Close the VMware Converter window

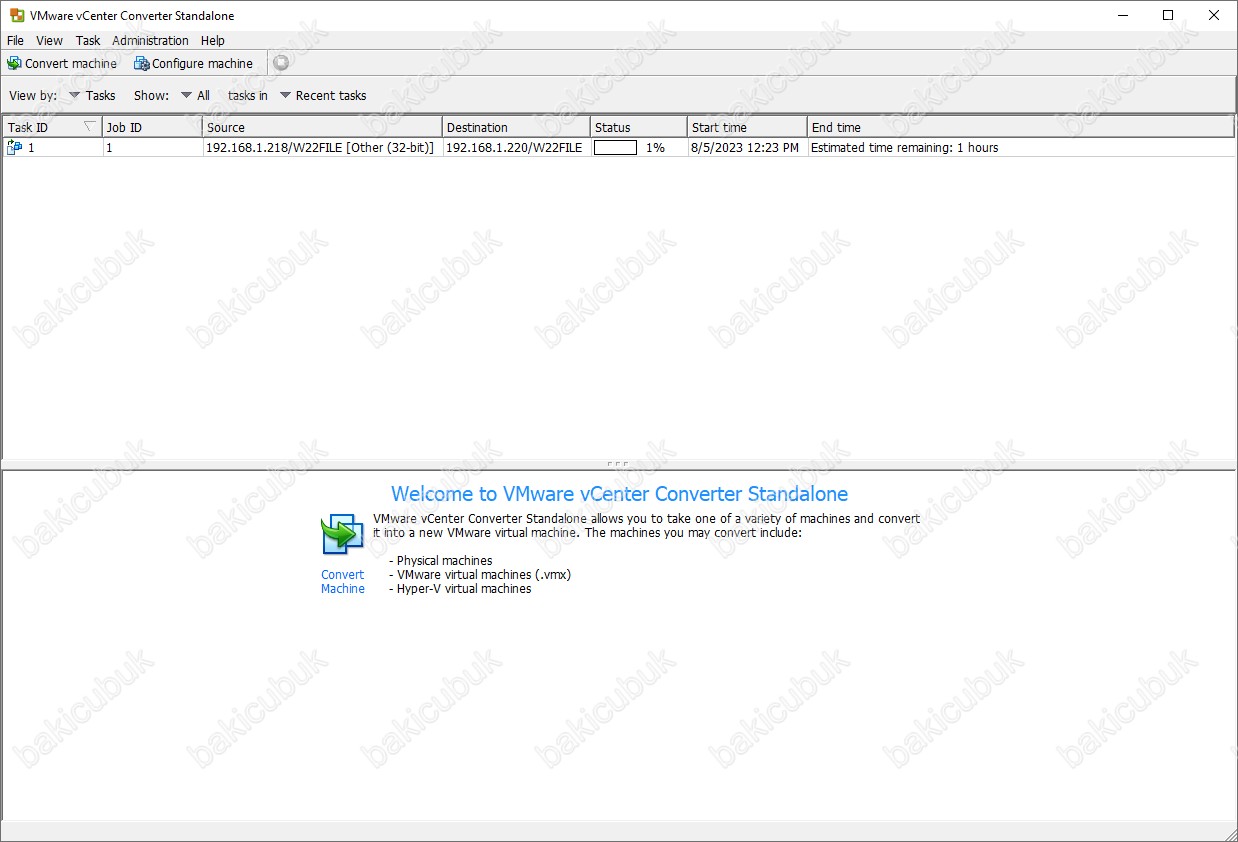click(x=1214, y=15)
